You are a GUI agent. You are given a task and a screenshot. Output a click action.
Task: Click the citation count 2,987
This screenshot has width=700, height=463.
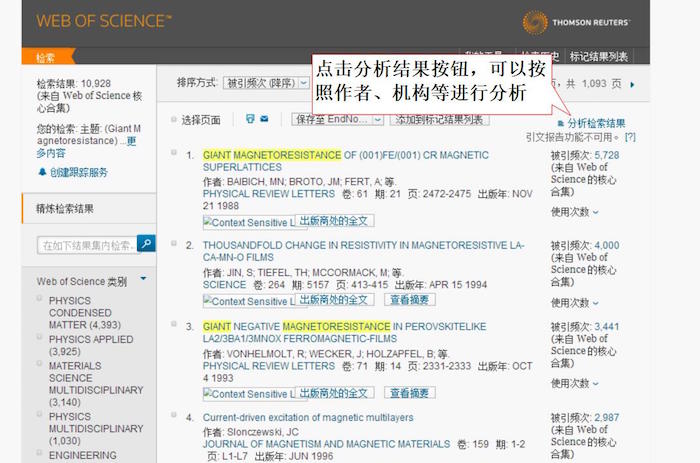(x=607, y=417)
